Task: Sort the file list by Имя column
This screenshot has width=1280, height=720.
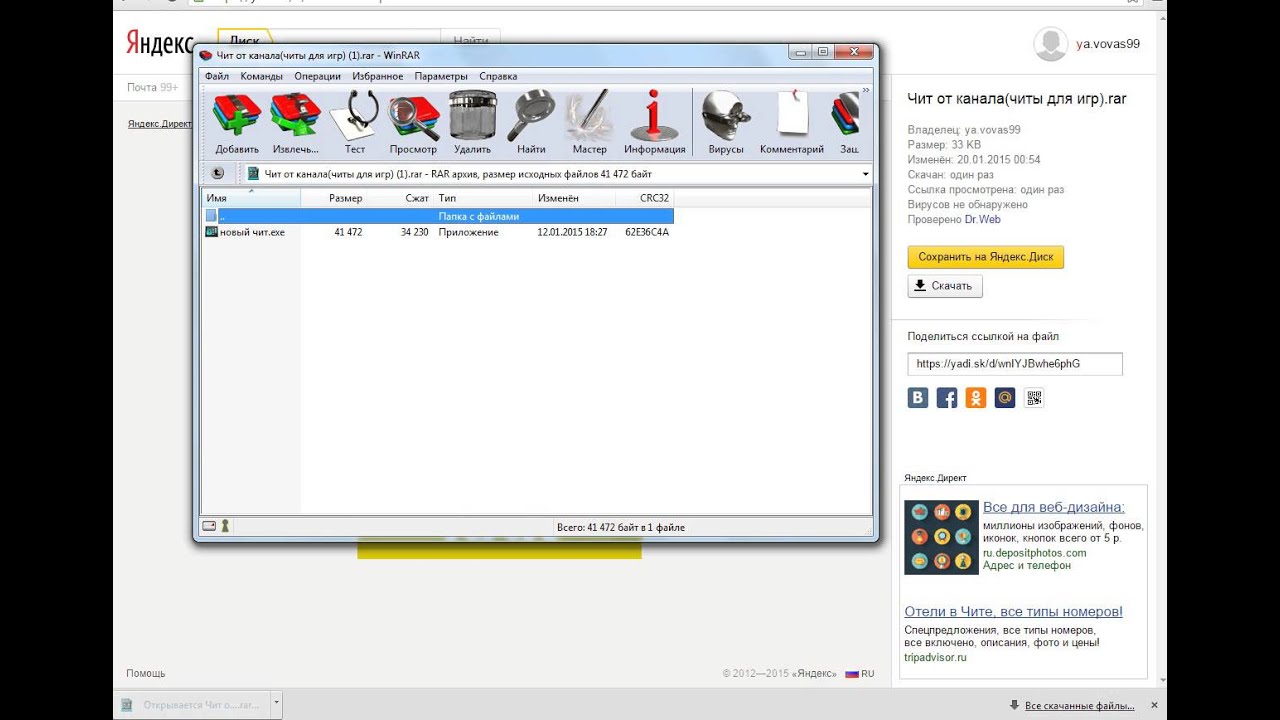Action: click(x=251, y=198)
